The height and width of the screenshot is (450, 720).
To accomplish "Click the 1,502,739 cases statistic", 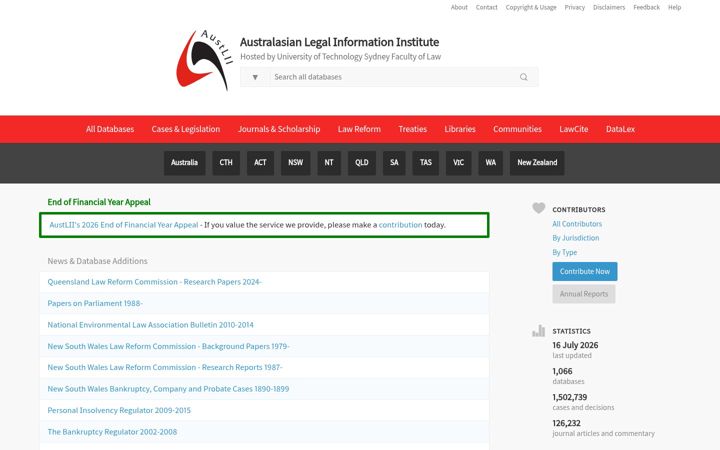I will click(570, 397).
